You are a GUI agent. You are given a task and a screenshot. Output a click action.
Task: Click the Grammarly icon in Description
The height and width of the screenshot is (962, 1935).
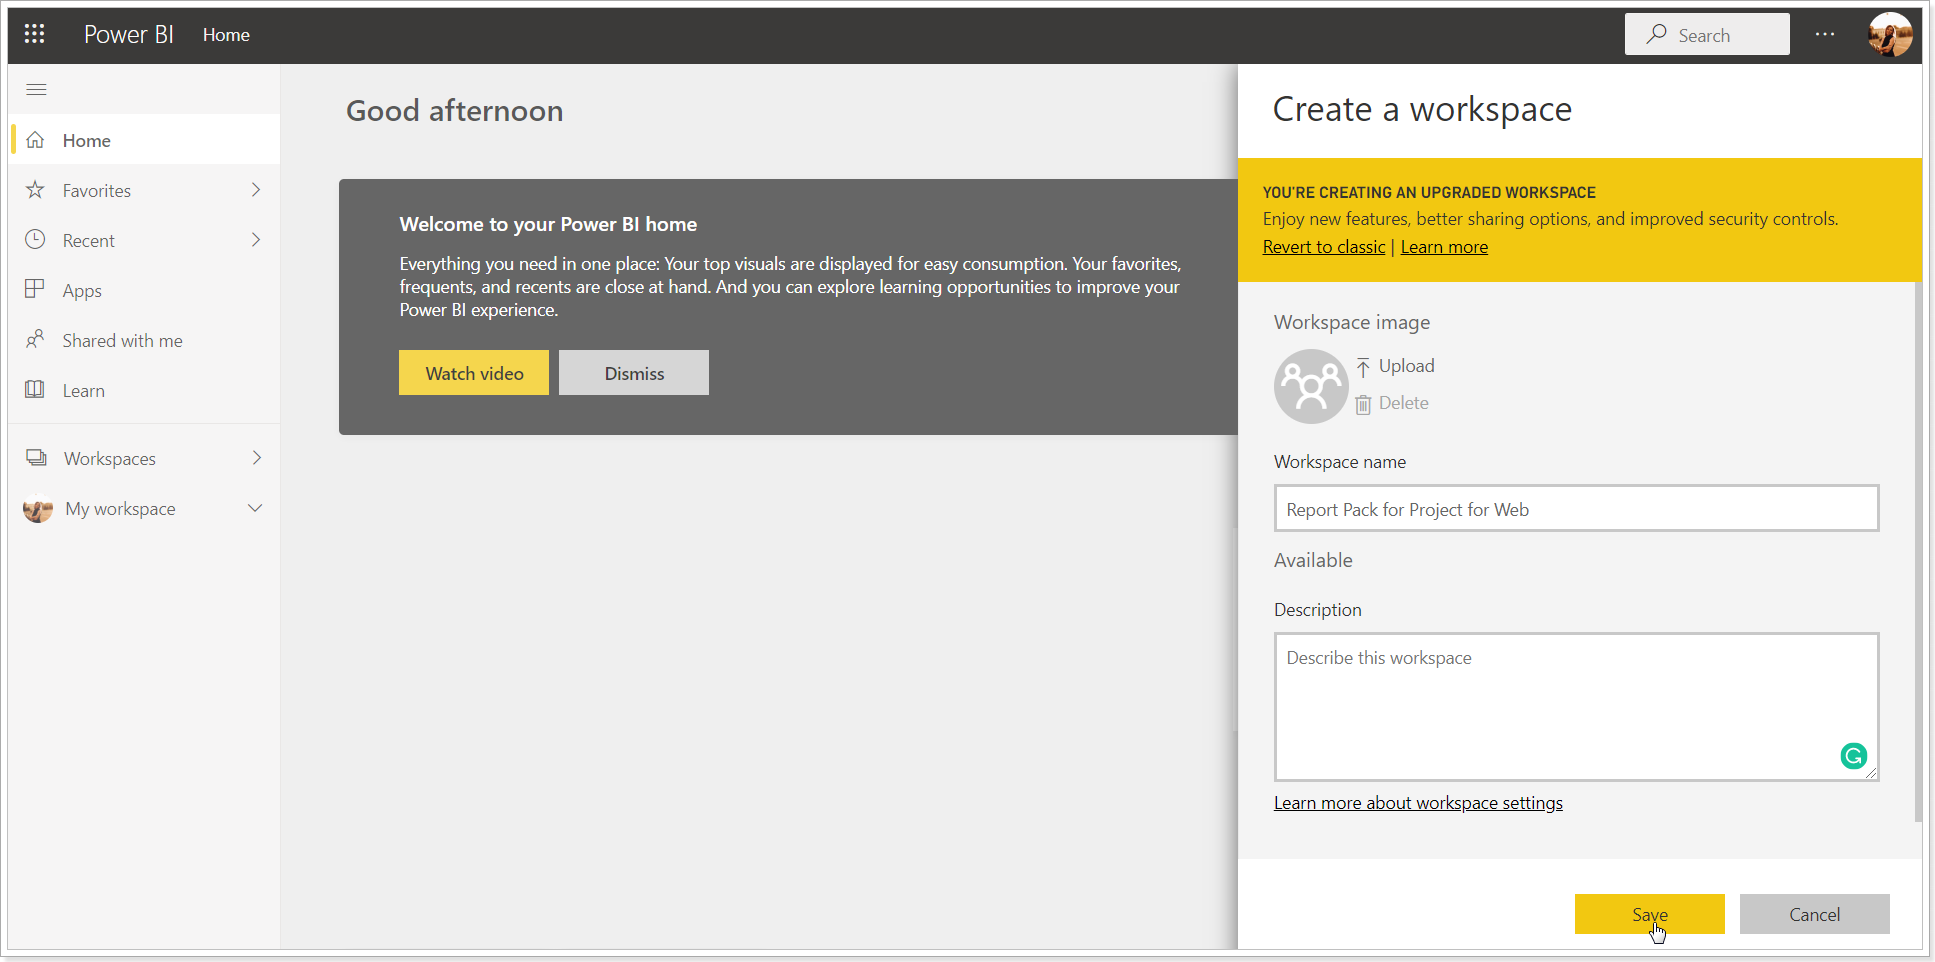1854,756
